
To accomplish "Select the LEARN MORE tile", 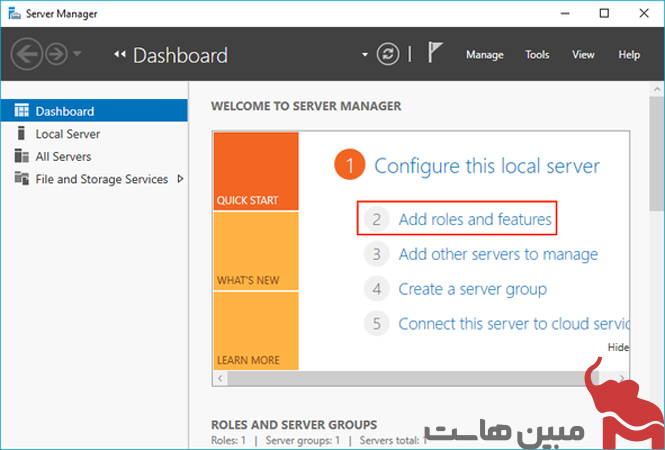I will (x=256, y=331).
